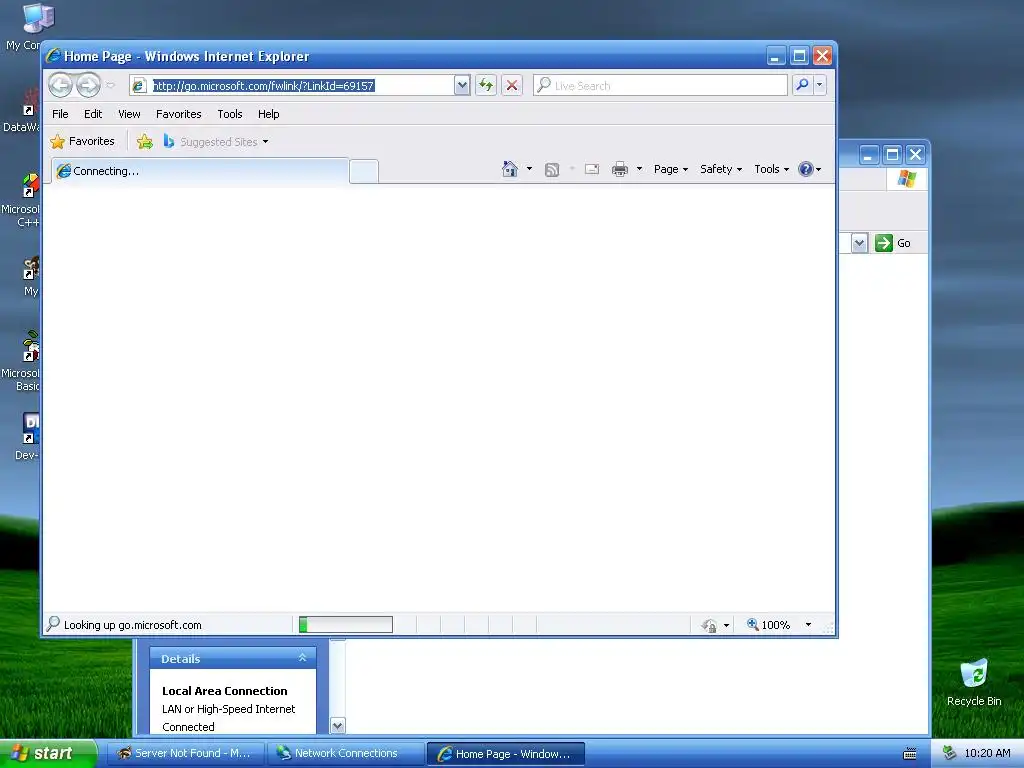
Task: Go back with the Back arrow button
Action: coord(60,85)
